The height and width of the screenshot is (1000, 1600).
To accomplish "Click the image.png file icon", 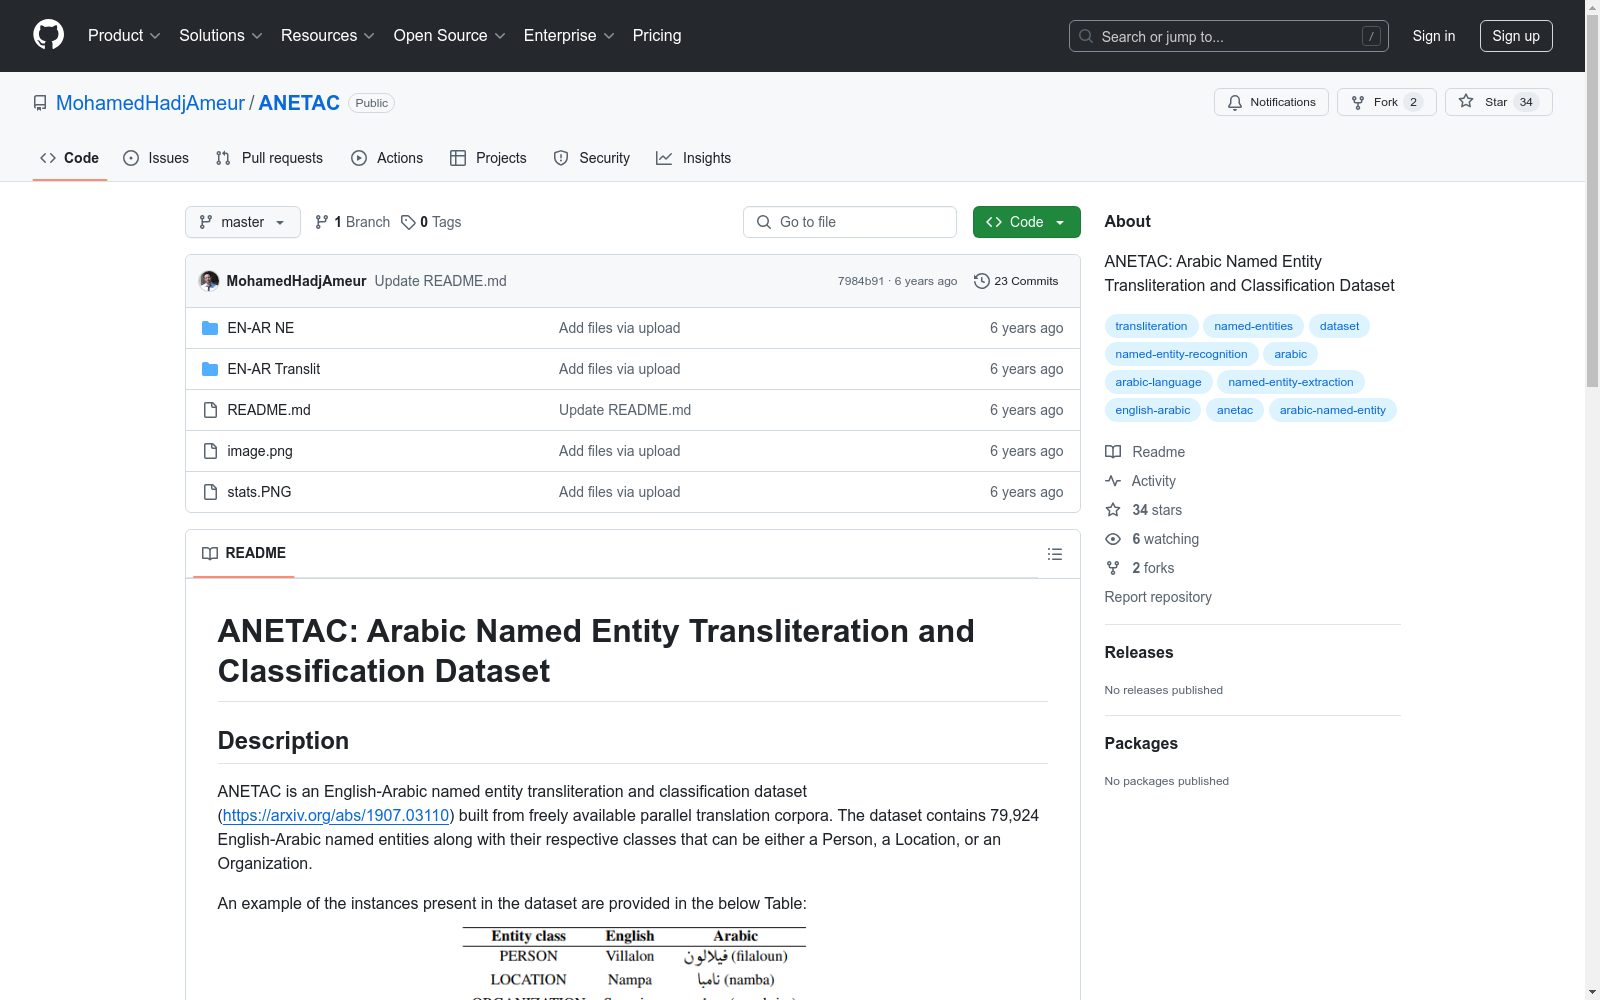I will click(210, 451).
